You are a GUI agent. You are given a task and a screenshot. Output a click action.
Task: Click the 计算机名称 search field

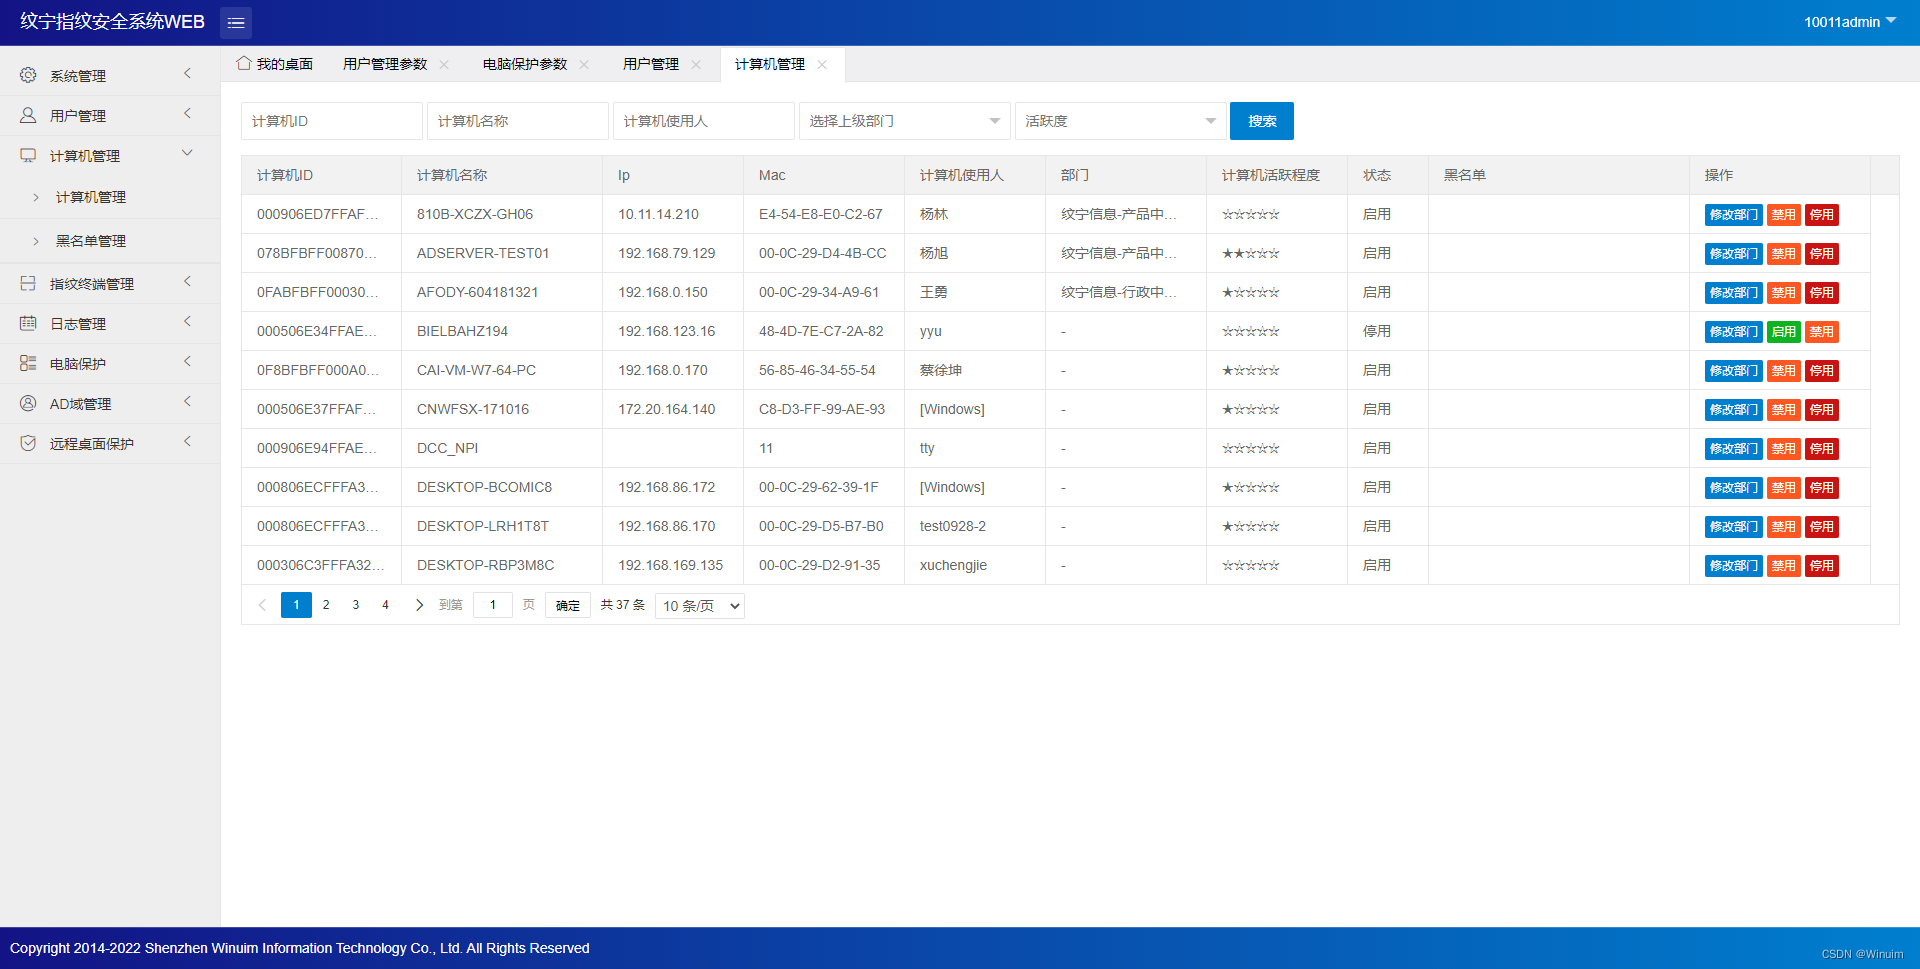(x=518, y=121)
